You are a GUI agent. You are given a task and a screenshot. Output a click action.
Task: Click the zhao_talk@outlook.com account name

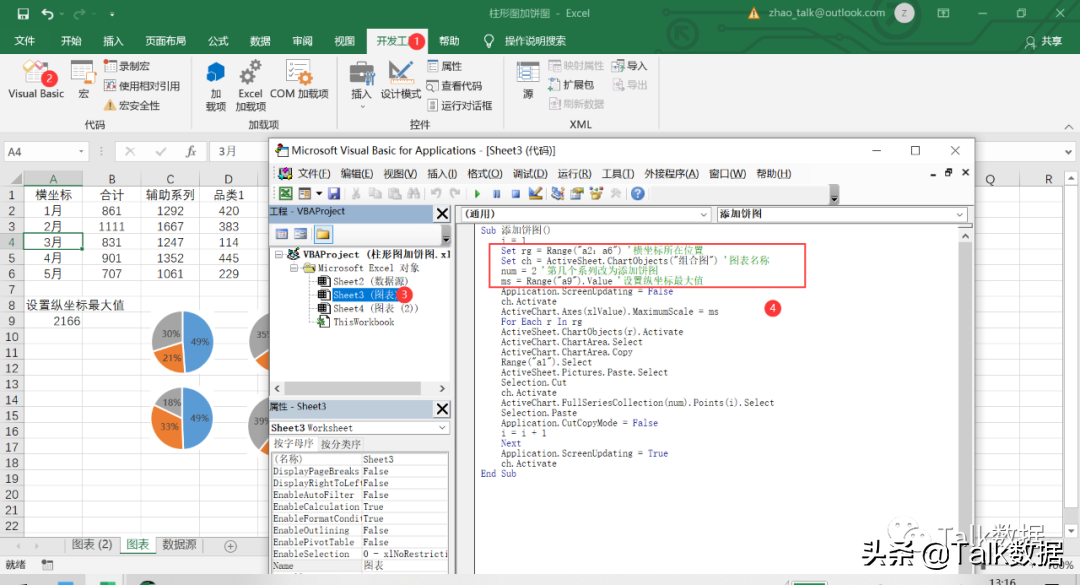coord(827,12)
